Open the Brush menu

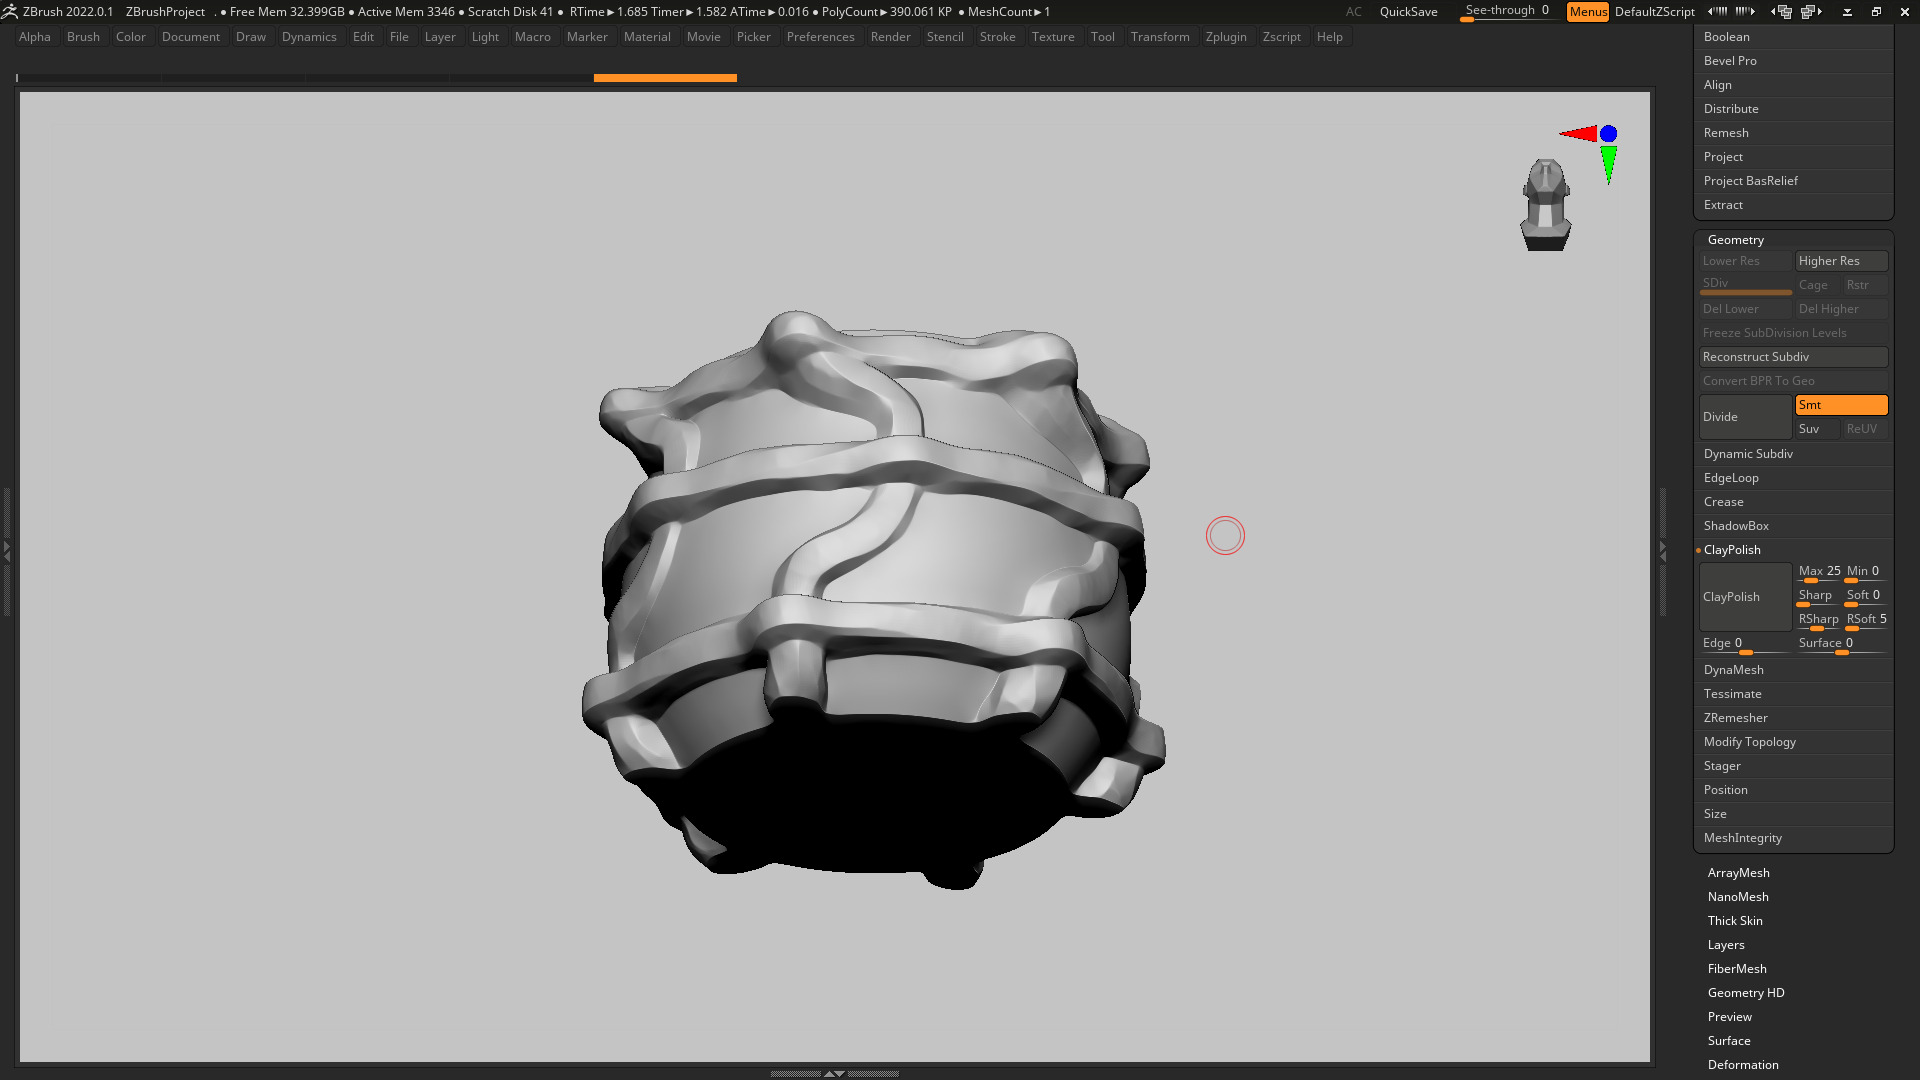tap(83, 37)
